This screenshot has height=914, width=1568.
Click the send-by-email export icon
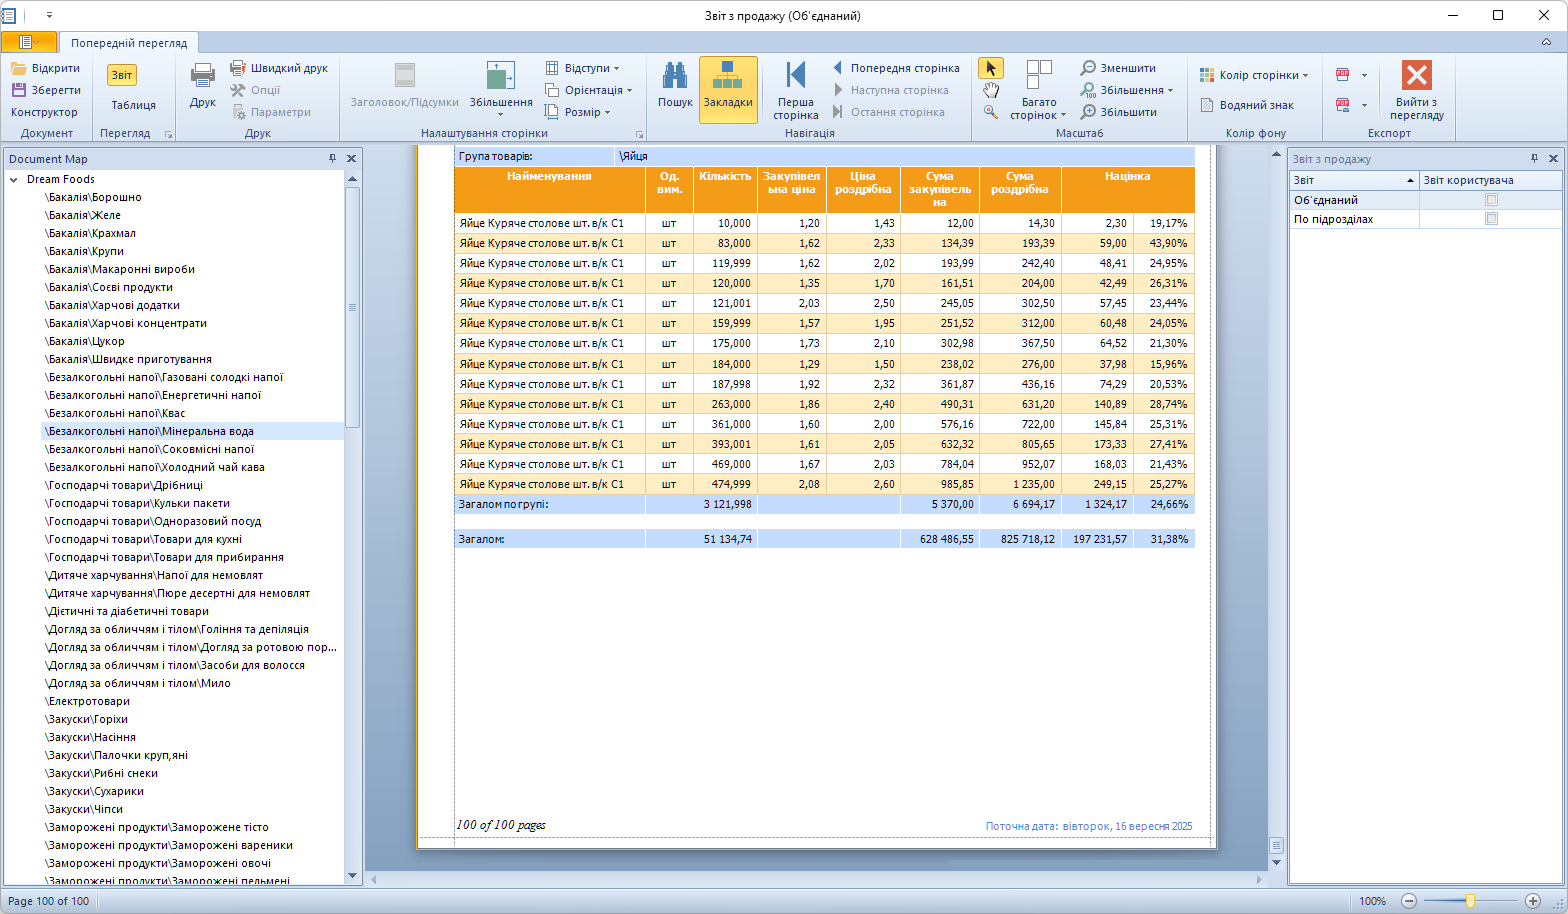click(1342, 105)
